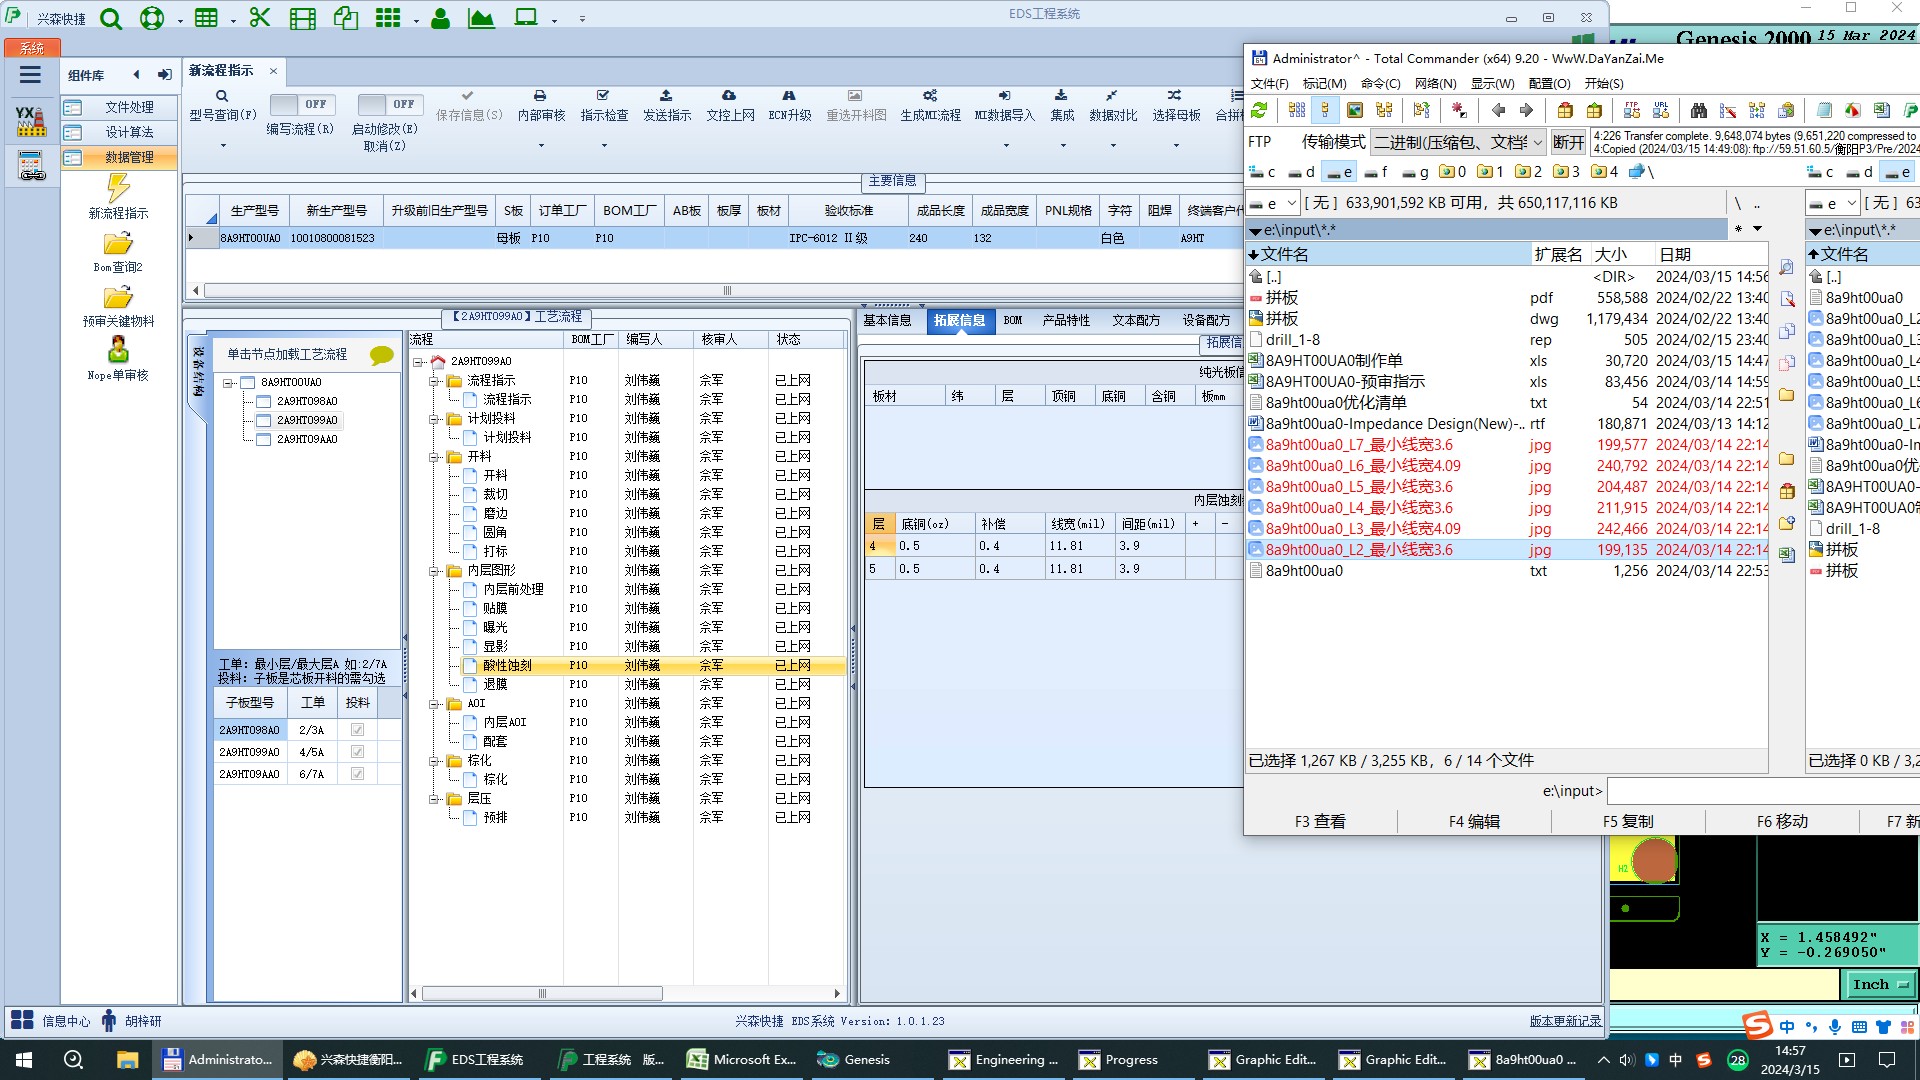This screenshot has height=1080, width=1920.
Task: Toggle 投料 checkbox for 2A9HT098A0
Action: point(357,730)
